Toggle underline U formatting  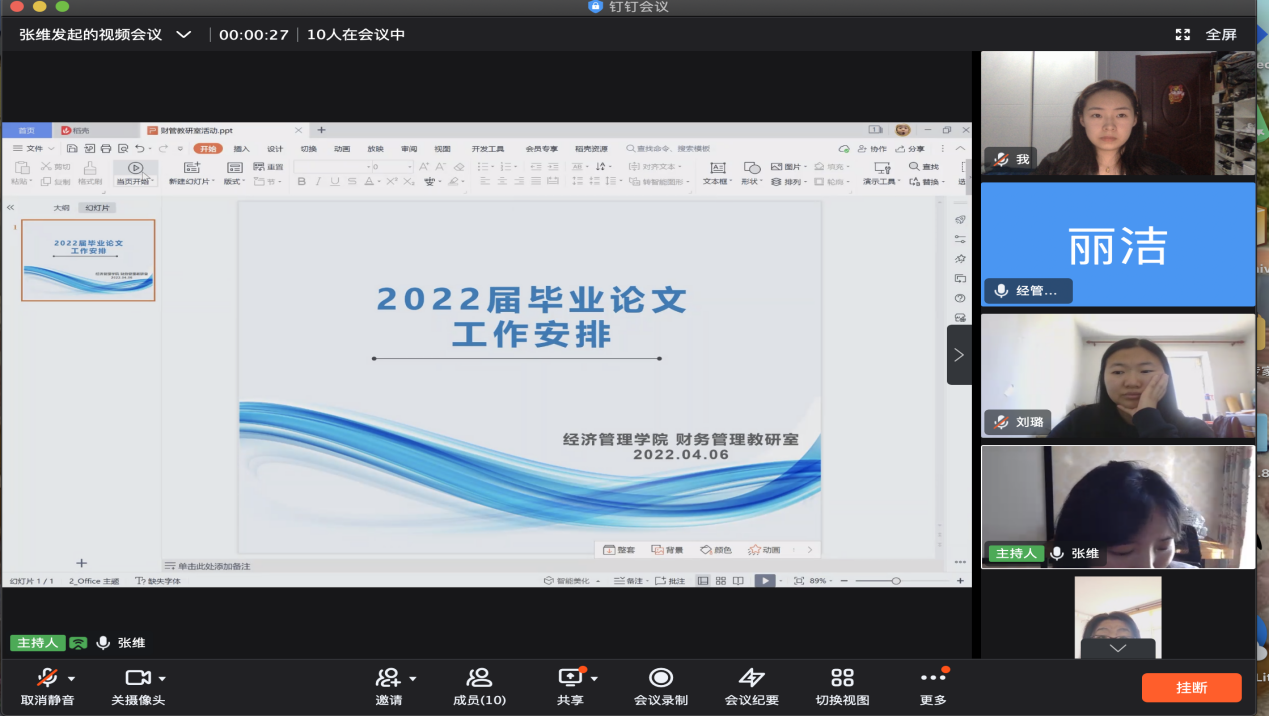pyautogui.click(x=335, y=182)
